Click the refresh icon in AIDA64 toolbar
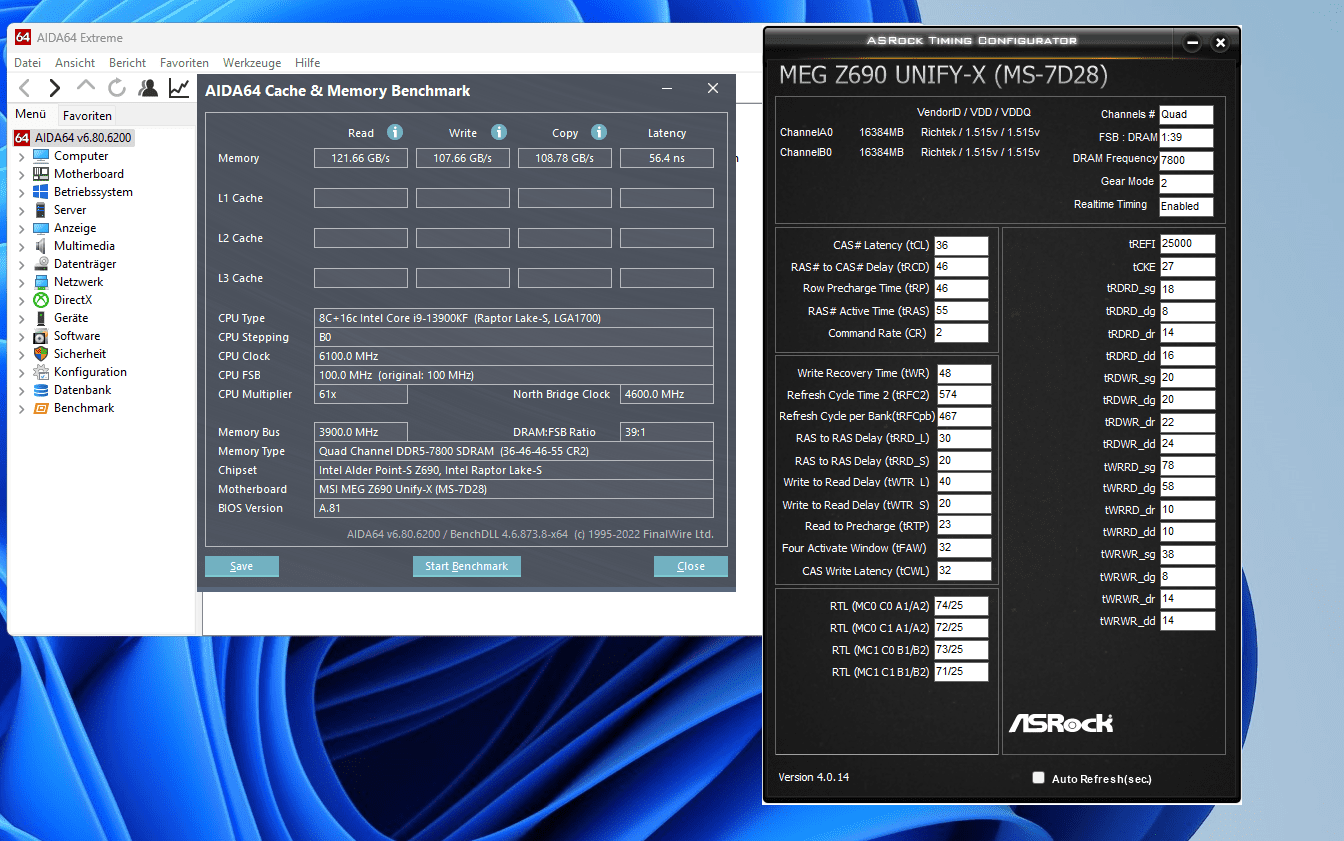The image size is (1344, 841). [x=117, y=88]
